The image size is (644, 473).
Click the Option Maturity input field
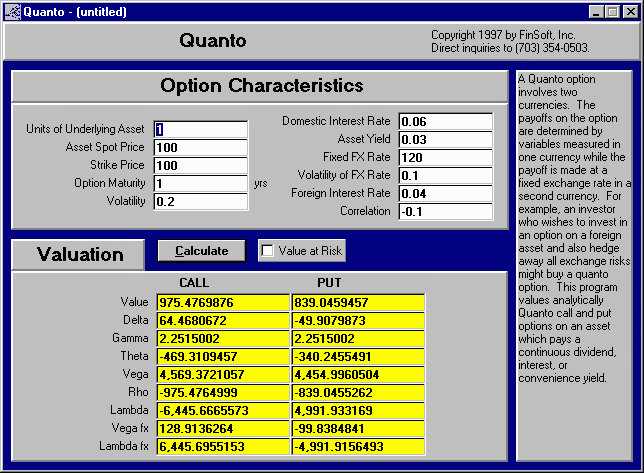[201, 184]
